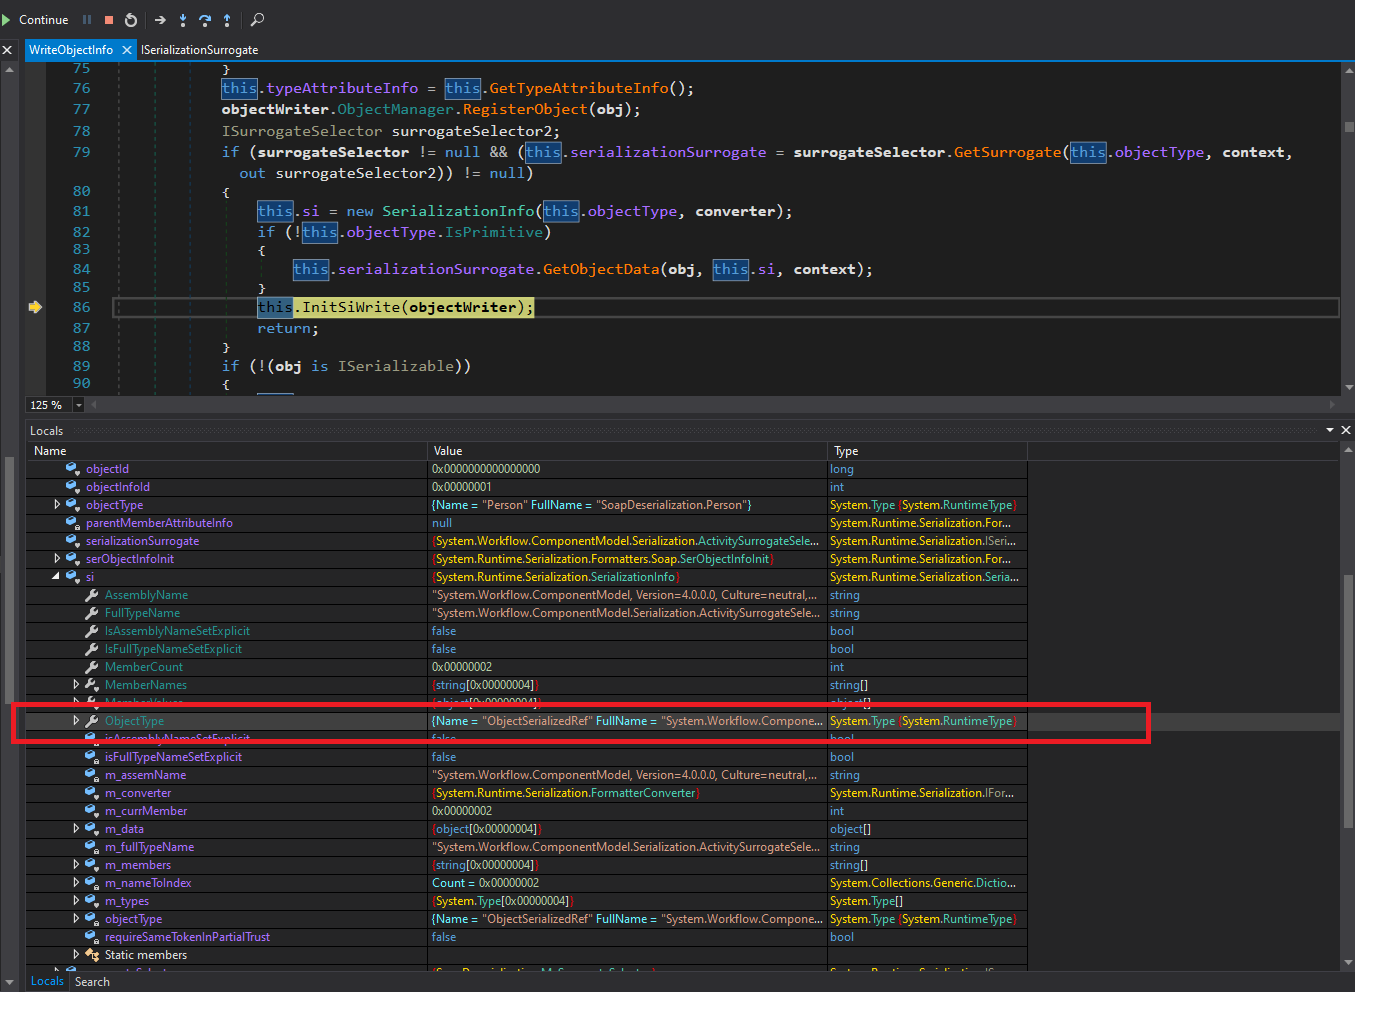Click the field icon beside objectInfoId
Viewport: 1387px width, 1024px height.
[x=72, y=487]
